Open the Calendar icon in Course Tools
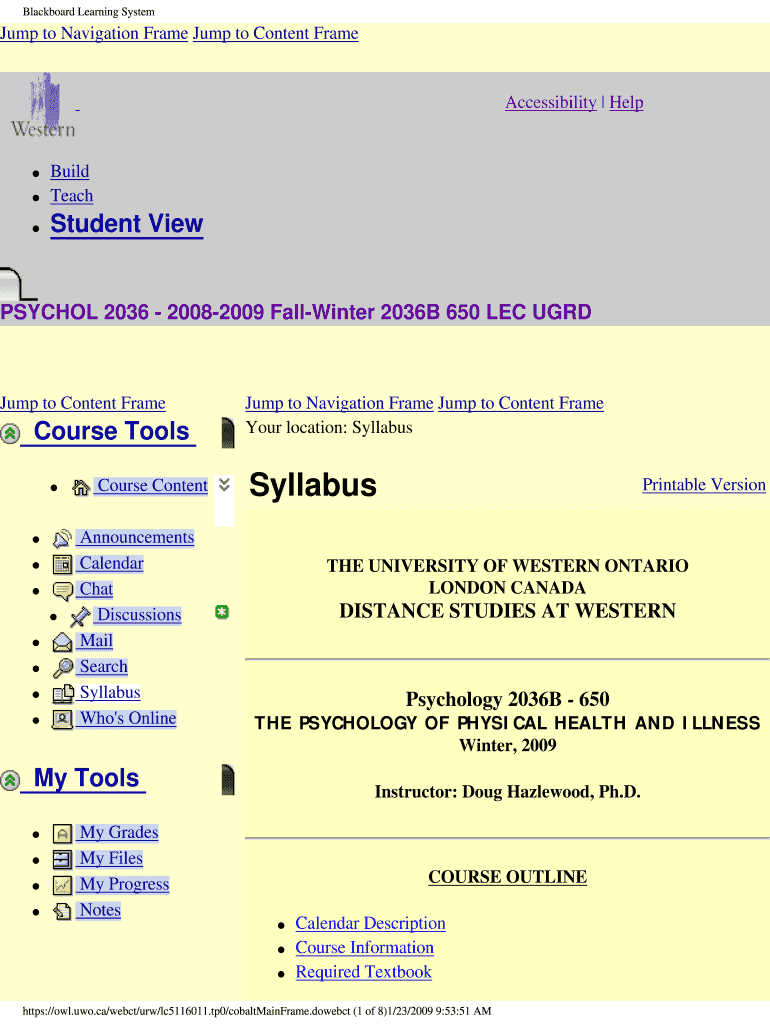 (62, 564)
